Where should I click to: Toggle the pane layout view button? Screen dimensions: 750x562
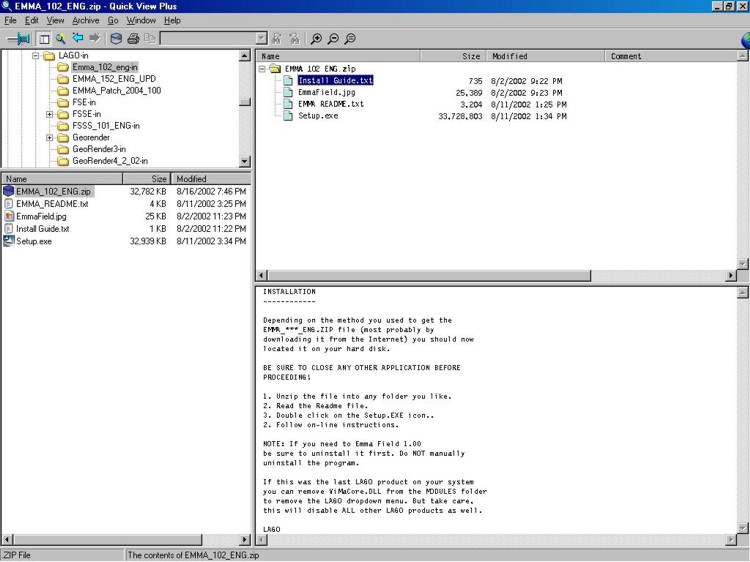(44, 39)
